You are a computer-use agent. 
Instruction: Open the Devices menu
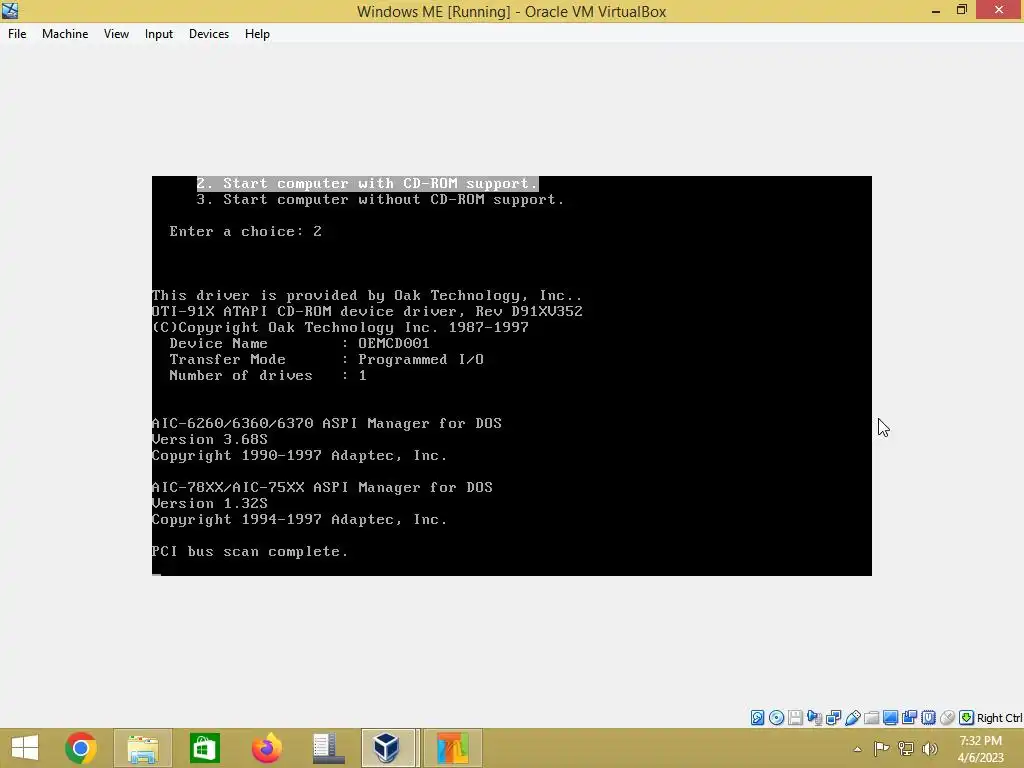pyautogui.click(x=209, y=34)
